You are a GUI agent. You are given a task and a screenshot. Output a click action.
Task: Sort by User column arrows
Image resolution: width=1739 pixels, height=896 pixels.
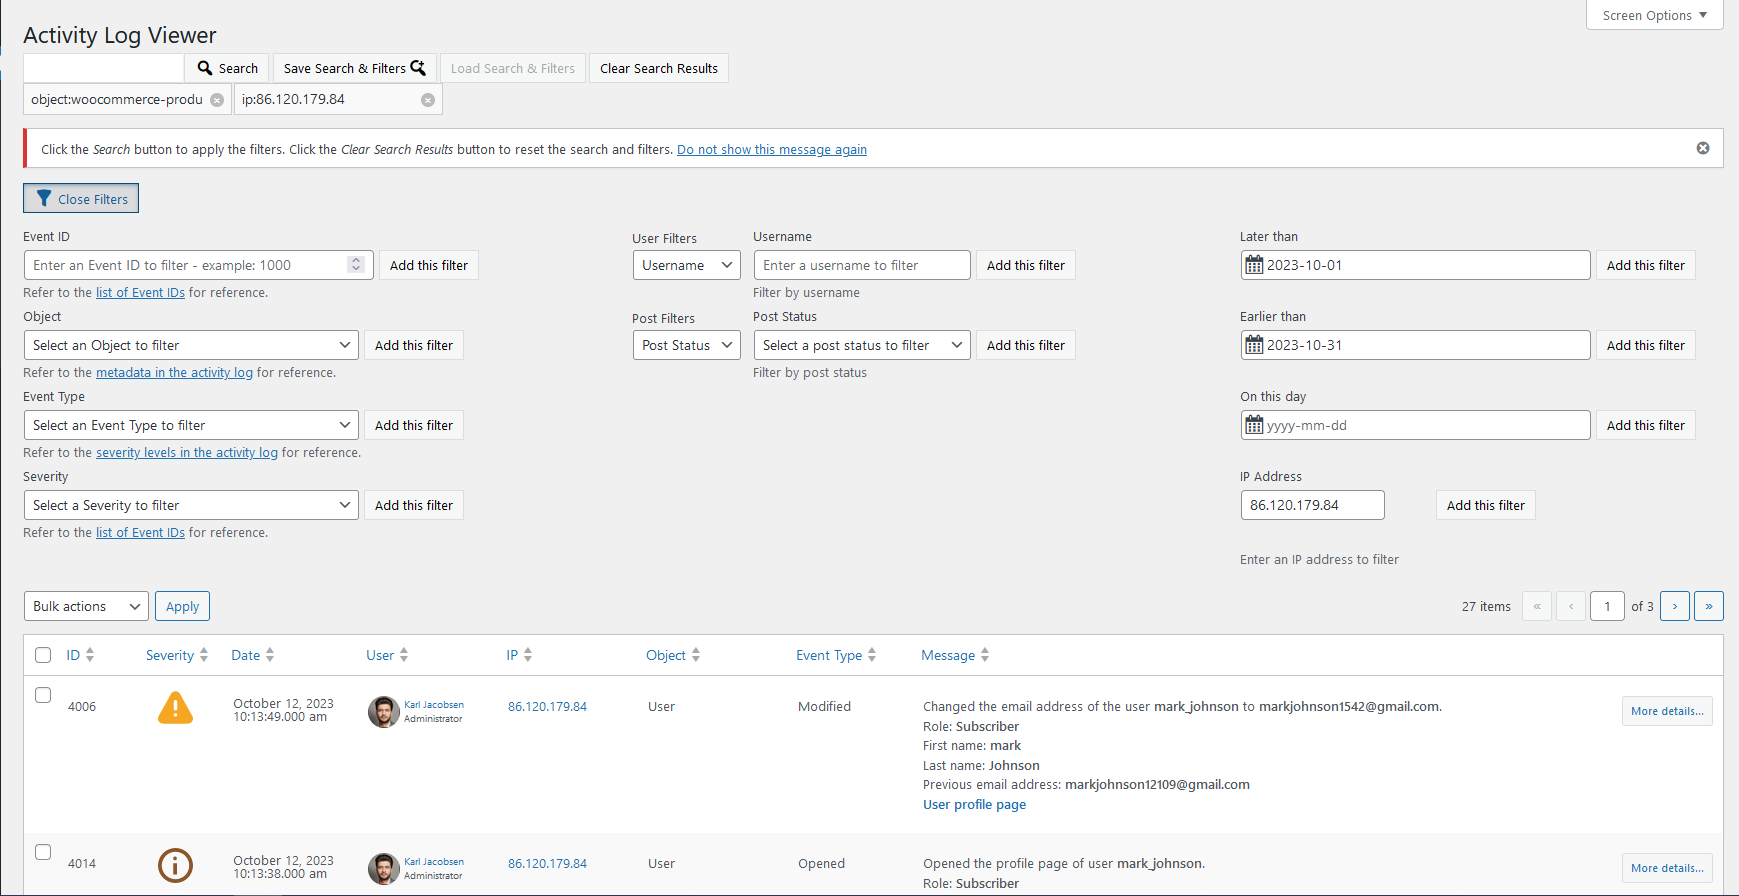404,655
